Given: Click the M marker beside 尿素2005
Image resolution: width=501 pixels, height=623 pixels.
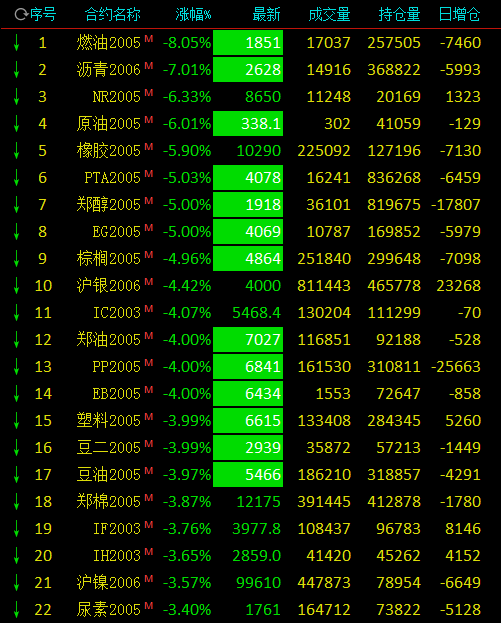Looking at the screenshot, I should (149, 606).
